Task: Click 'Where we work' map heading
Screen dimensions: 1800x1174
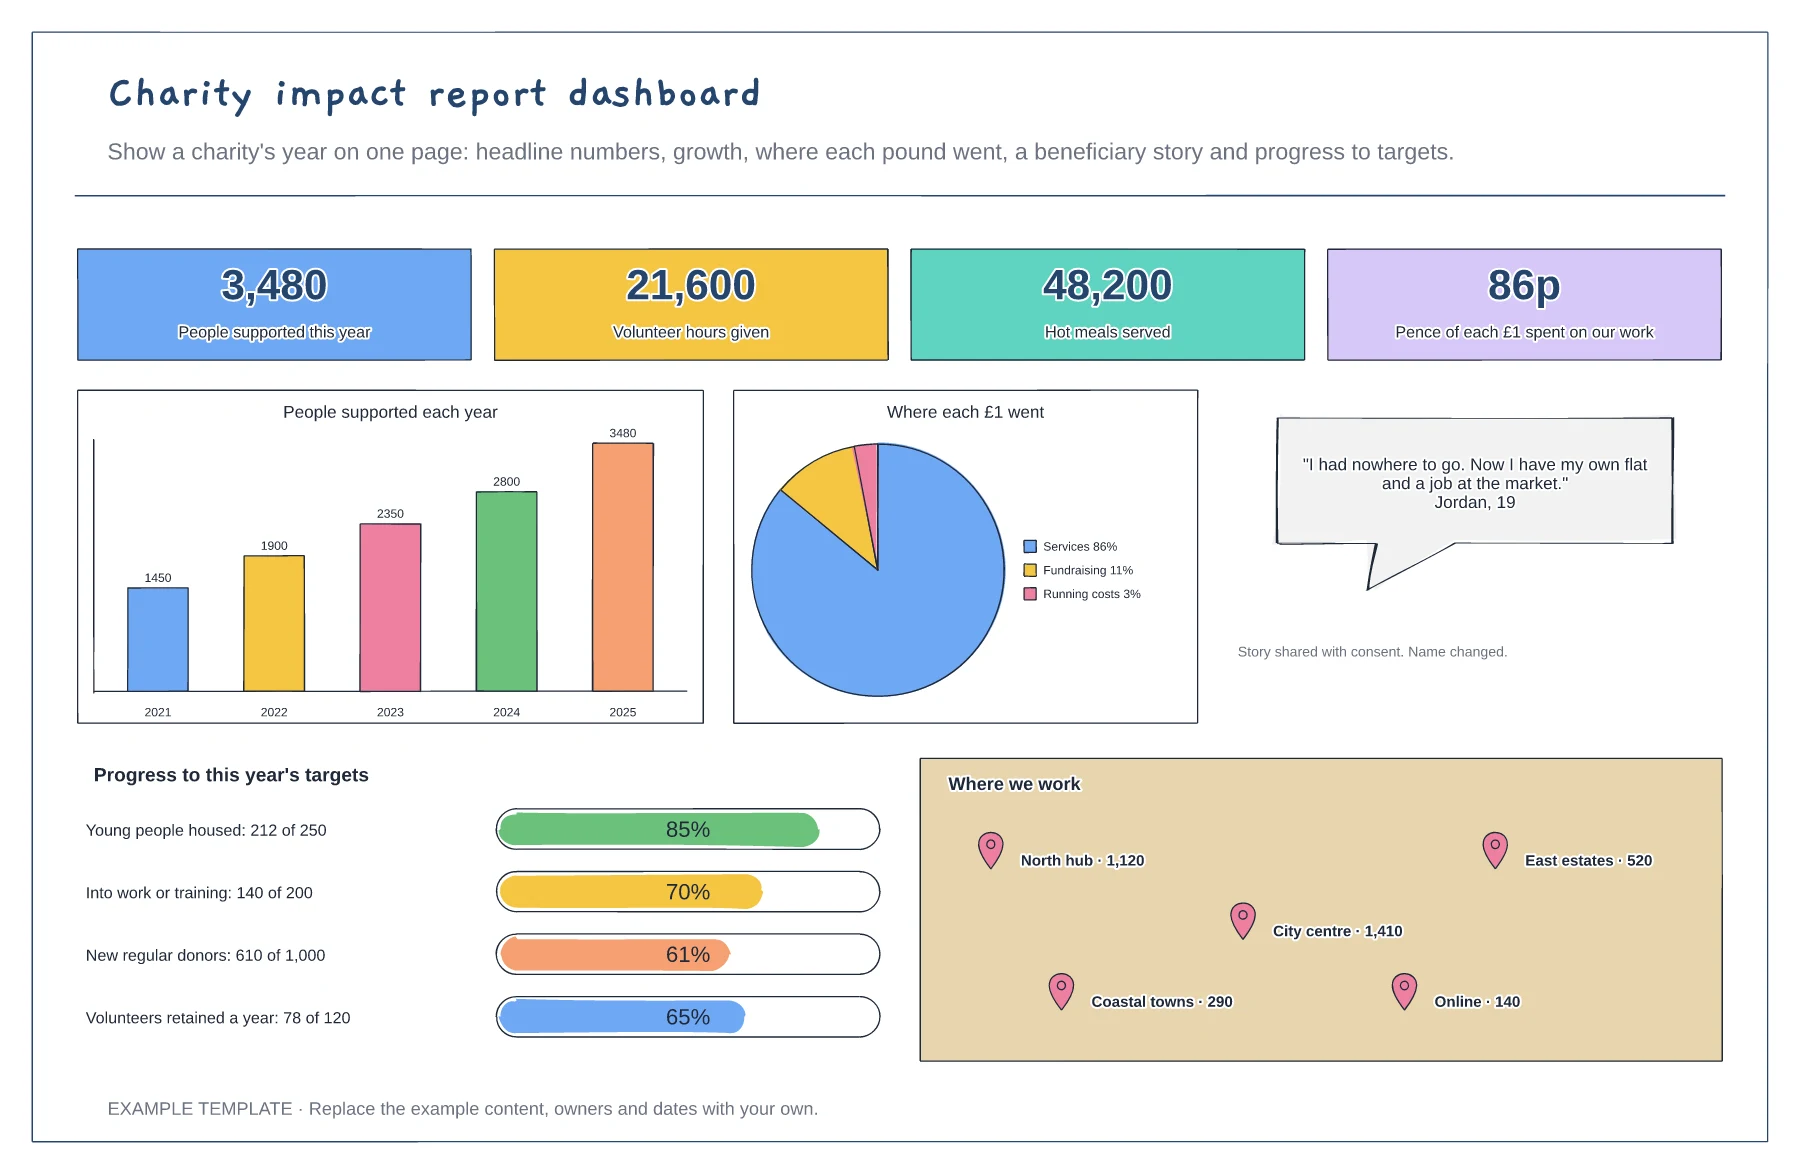Action: pyautogui.click(x=1014, y=784)
